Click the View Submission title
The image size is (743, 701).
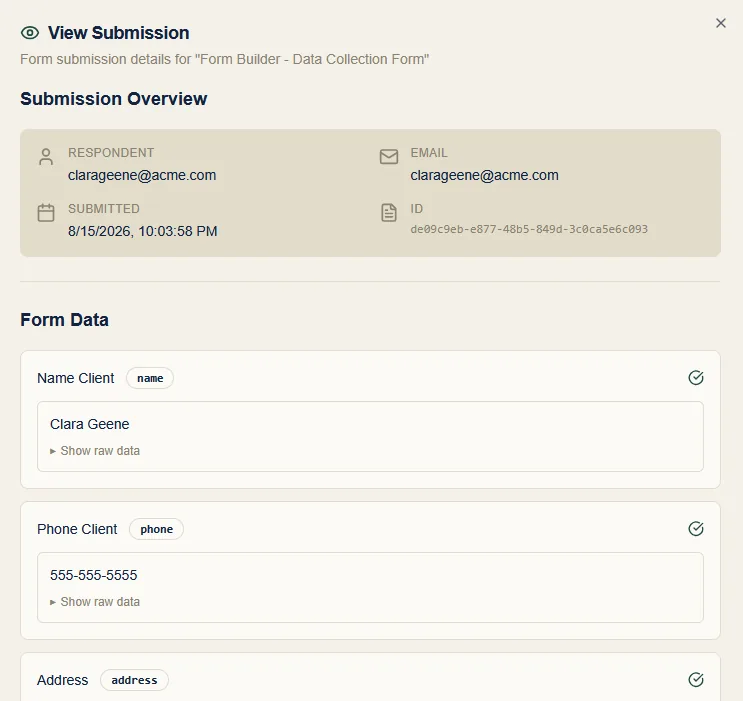[118, 33]
